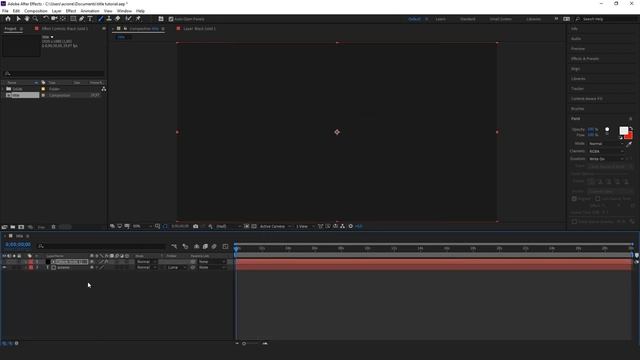Click the Motion Blur enable icon in timeline
The image size is (640, 360).
[214, 246]
